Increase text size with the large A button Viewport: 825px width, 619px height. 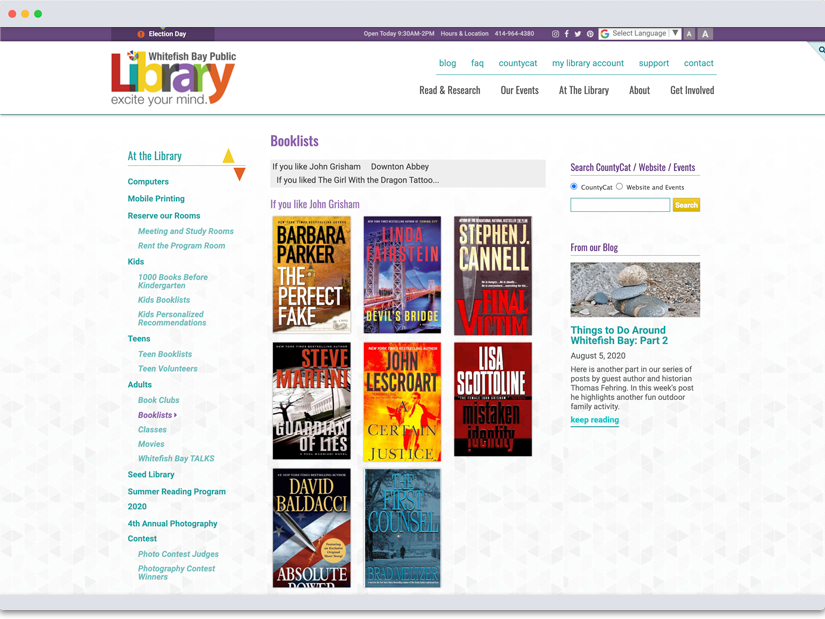point(705,34)
